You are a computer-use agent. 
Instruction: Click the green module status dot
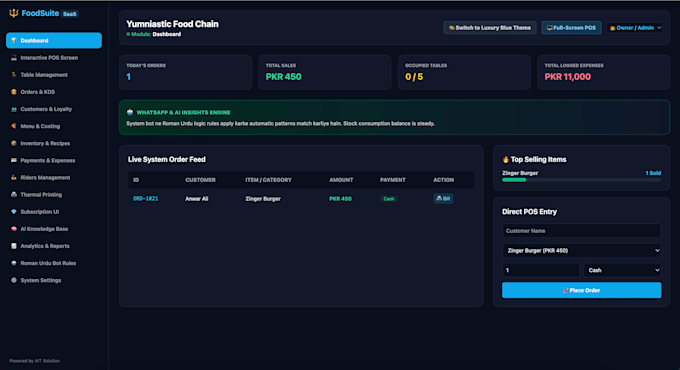coord(128,34)
